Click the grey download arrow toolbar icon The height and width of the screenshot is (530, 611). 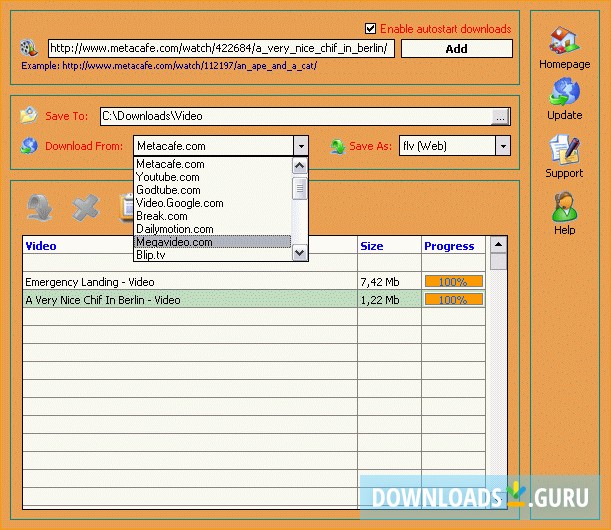pyautogui.click(x=40, y=208)
